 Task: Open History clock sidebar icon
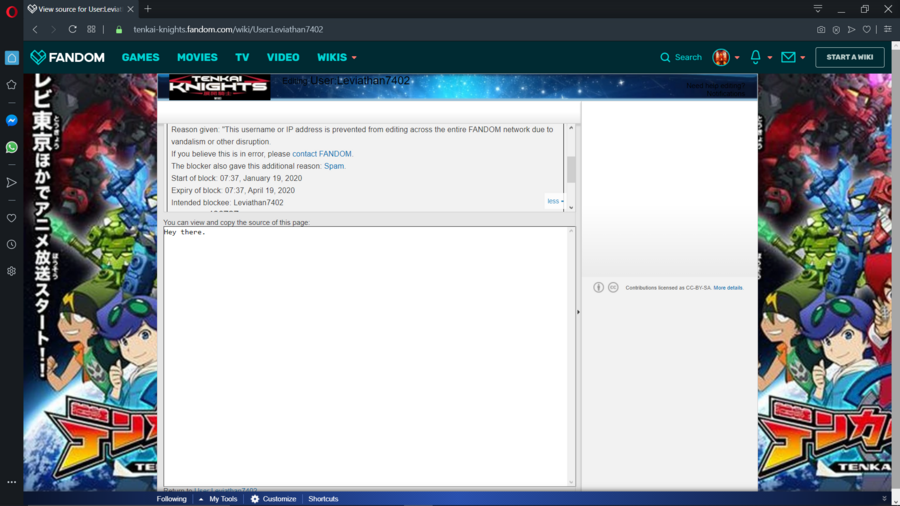11,244
